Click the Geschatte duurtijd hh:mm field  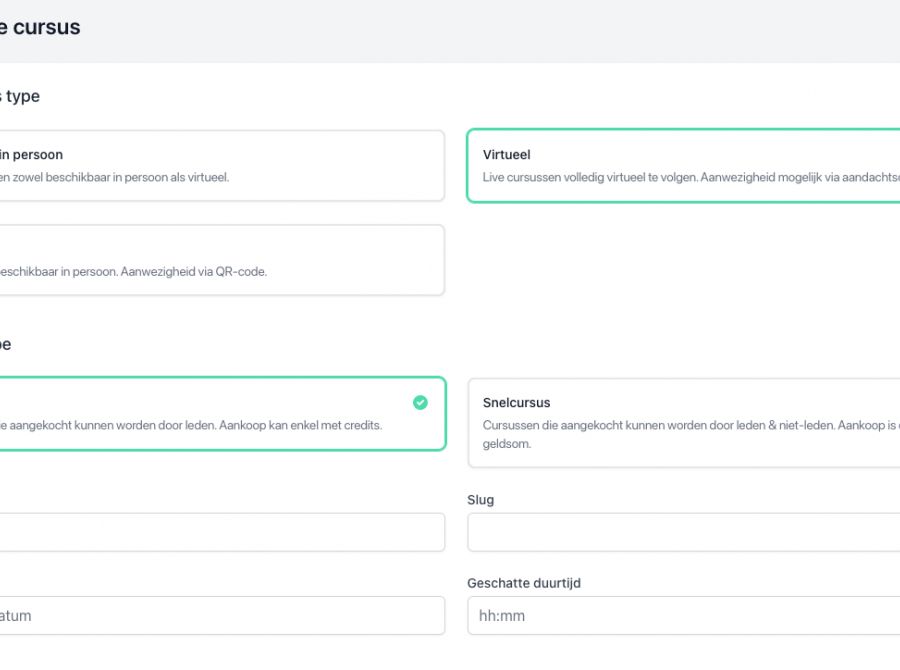[x=683, y=616]
